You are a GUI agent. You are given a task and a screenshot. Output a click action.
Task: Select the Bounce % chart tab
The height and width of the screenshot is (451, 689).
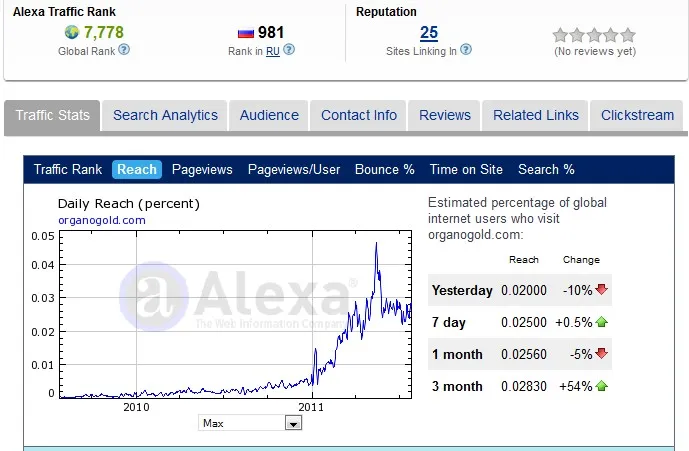click(x=384, y=170)
